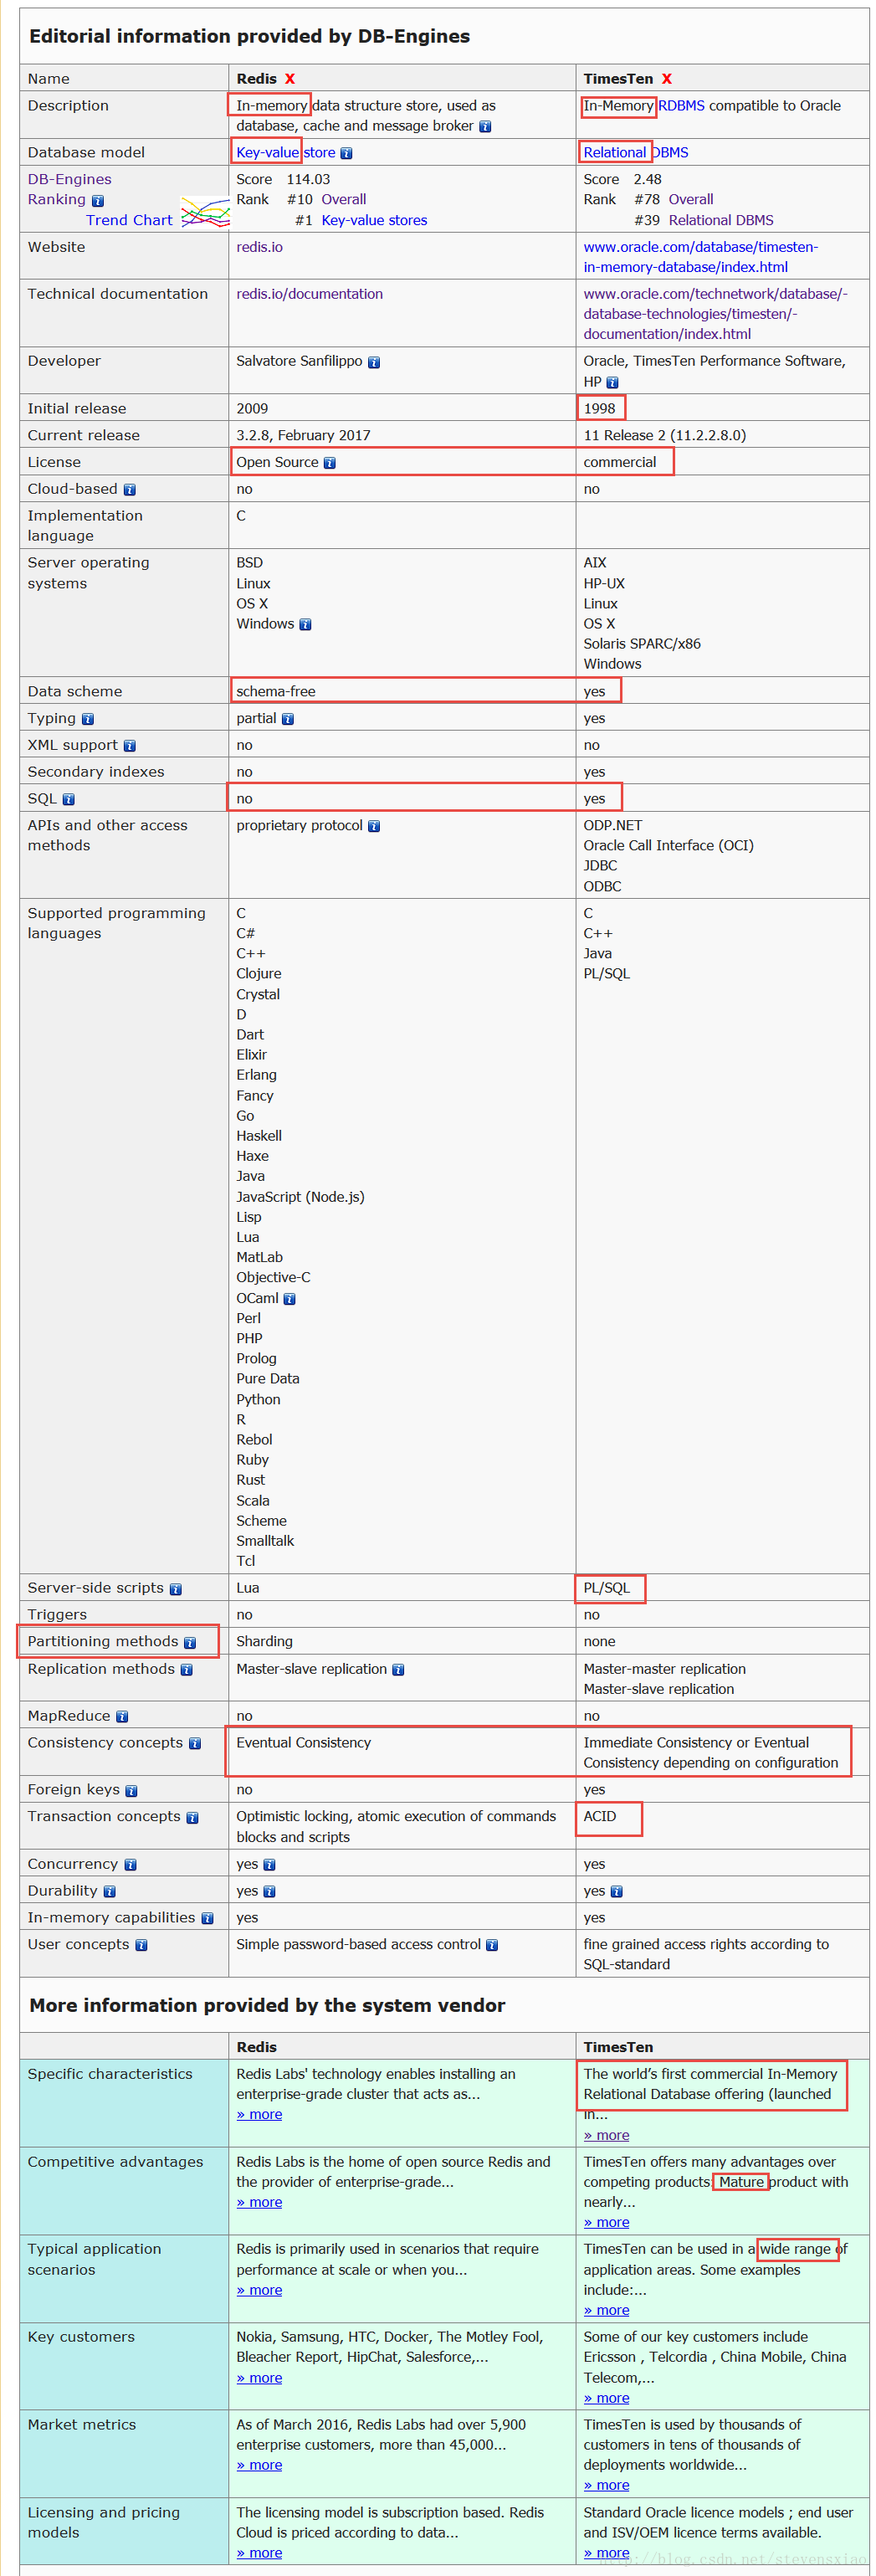
Task: Click info icon beside Cloud-based label
Action: click(129, 490)
